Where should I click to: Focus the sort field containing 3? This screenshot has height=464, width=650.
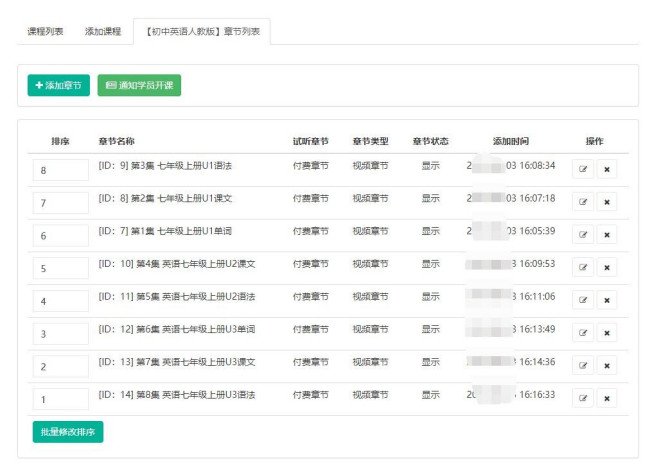[61, 334]
